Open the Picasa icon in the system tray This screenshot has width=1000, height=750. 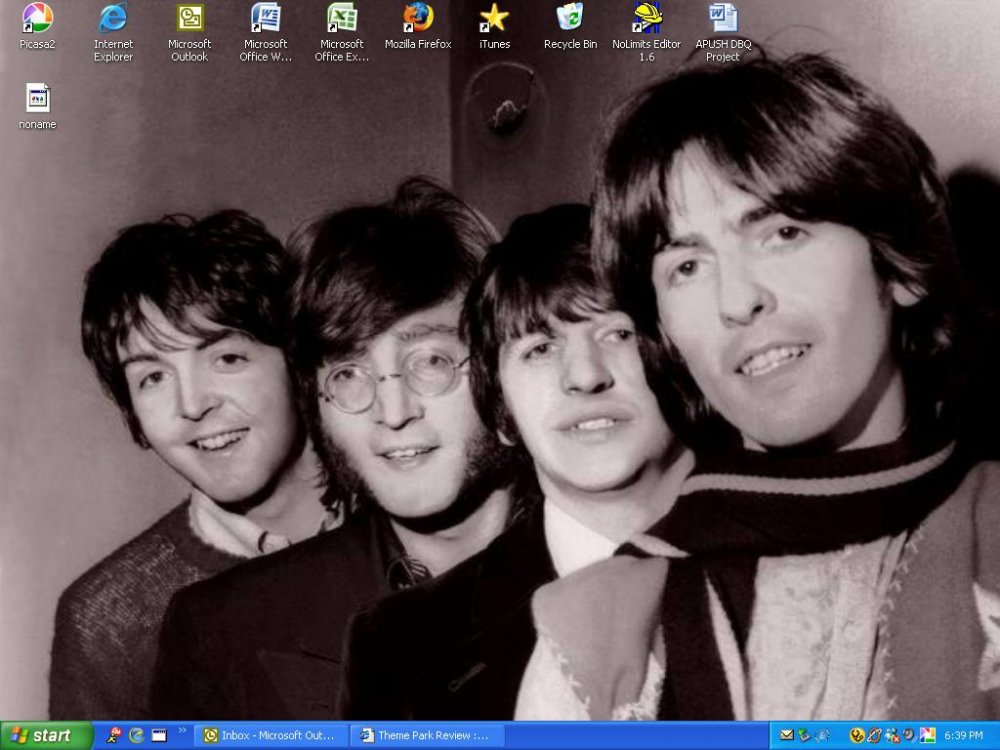coord(927,736)
